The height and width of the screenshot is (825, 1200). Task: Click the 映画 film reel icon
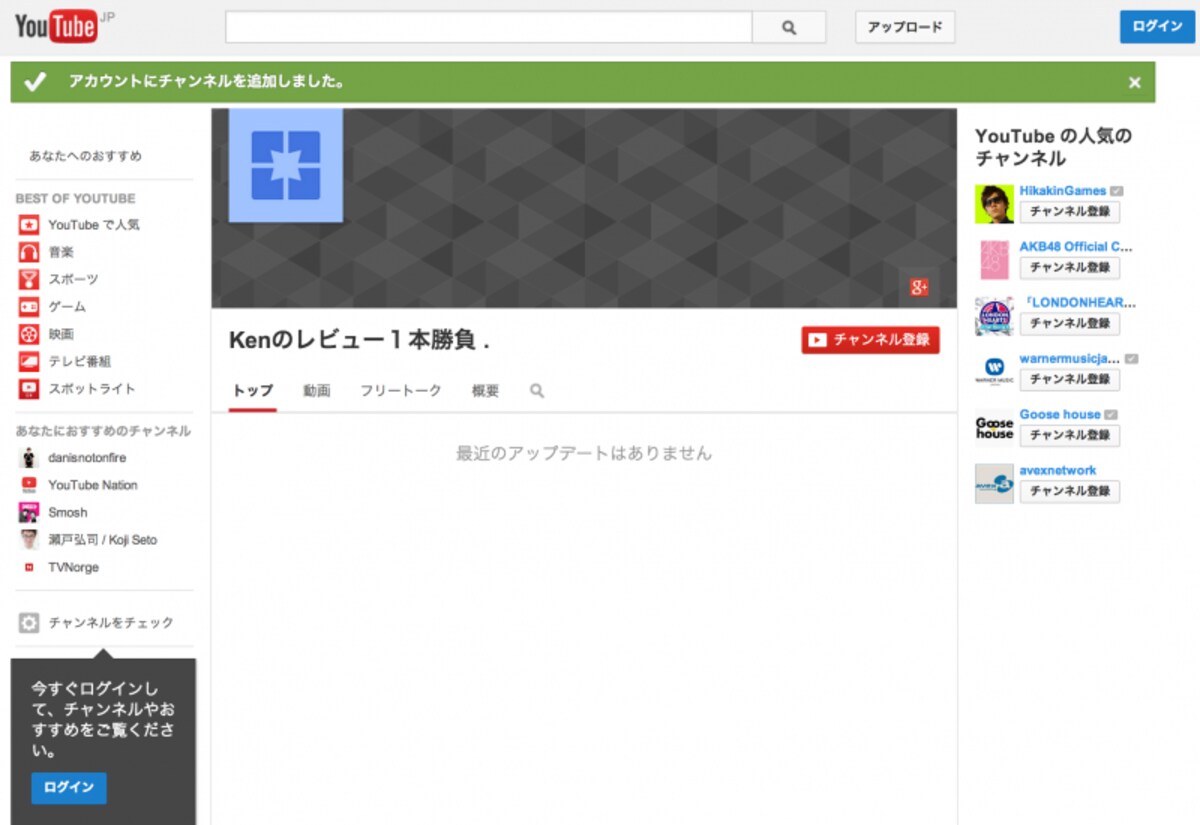(x=29, y=334)
